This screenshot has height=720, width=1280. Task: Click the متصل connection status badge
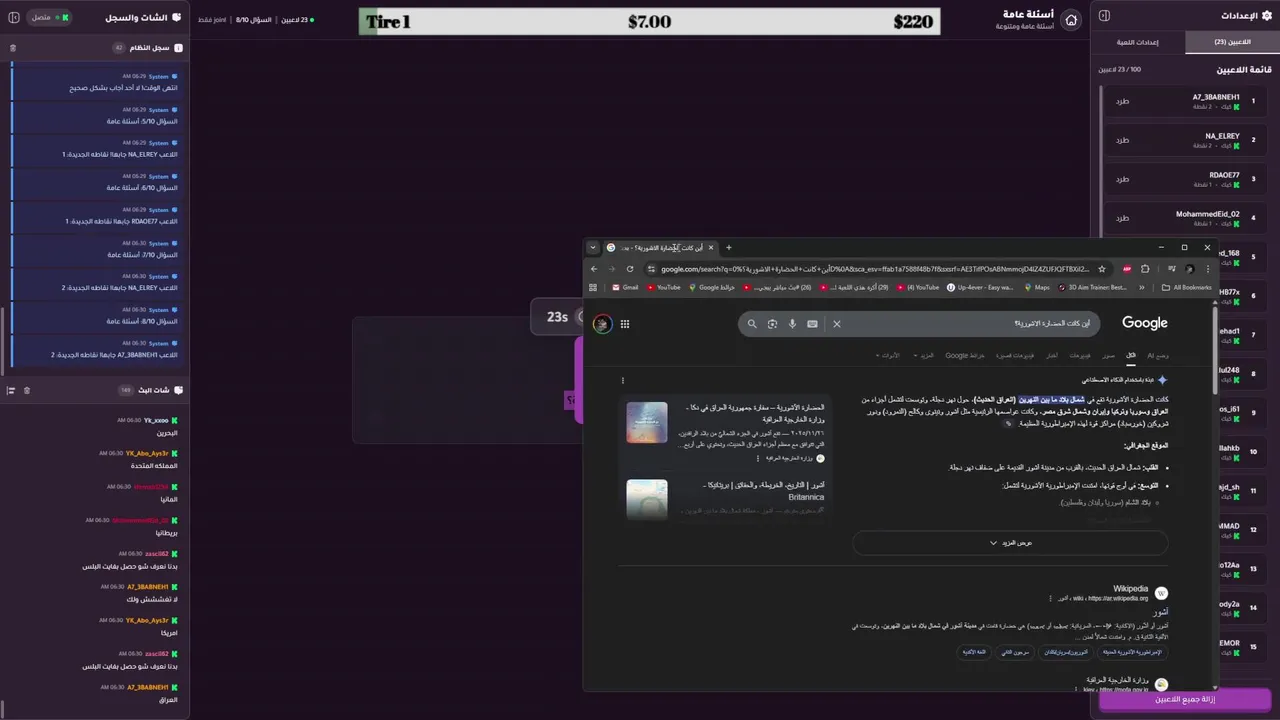[49, 17]
